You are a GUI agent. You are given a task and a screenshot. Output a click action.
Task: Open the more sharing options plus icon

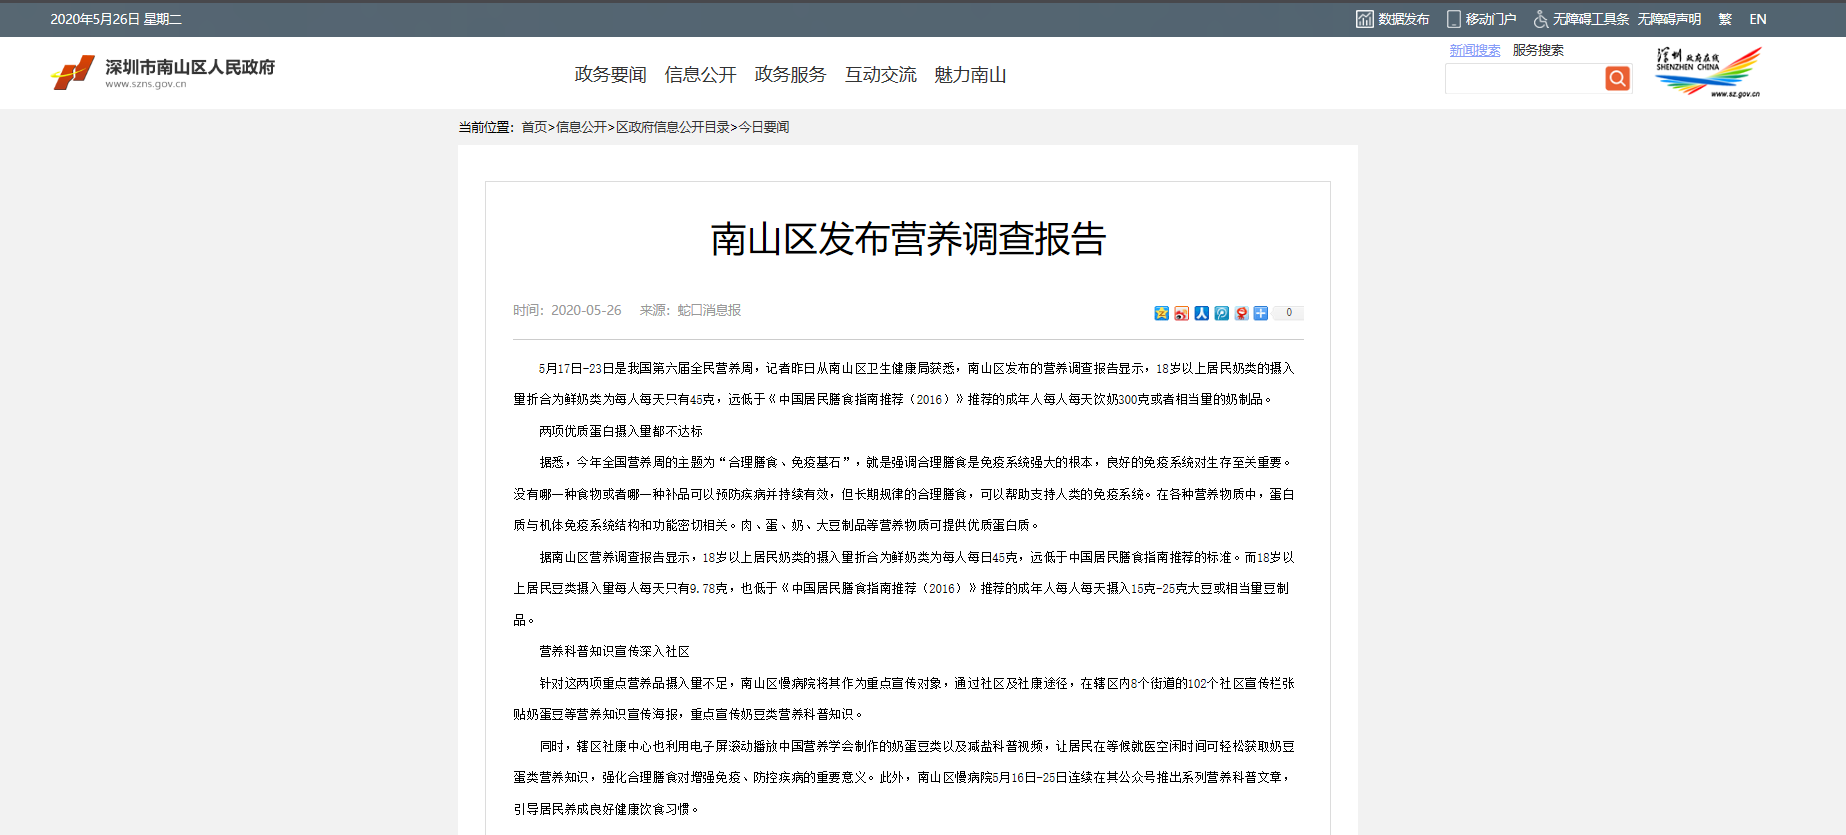click(1261, 313)
